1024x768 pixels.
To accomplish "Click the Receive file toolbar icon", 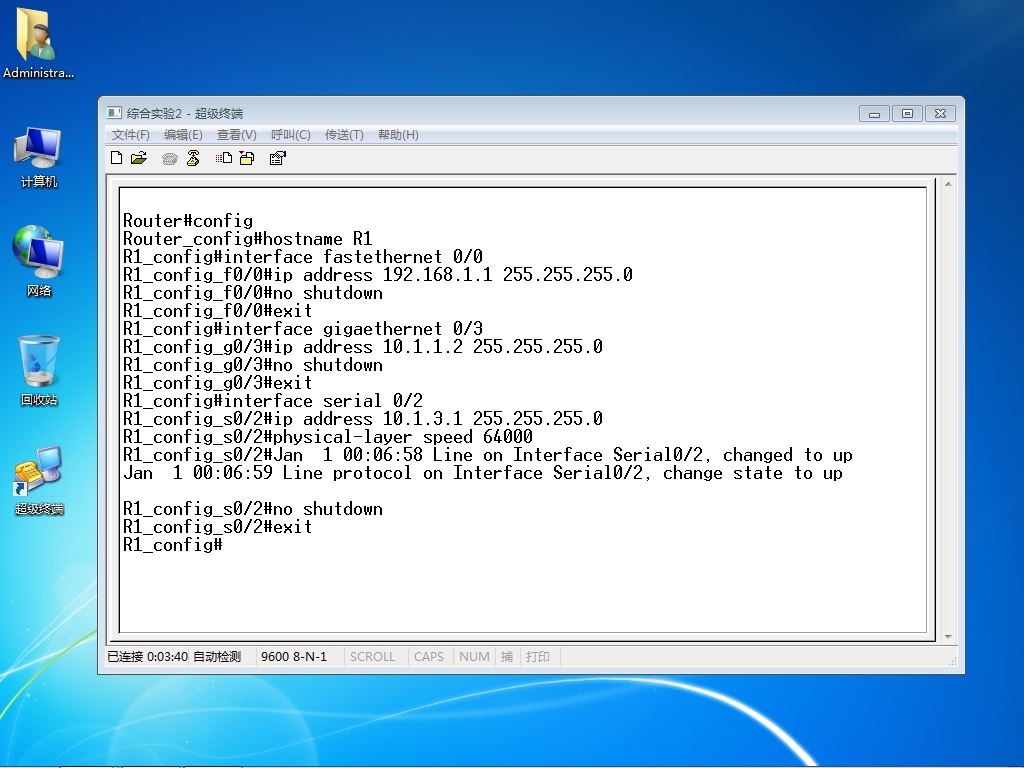I will coord(247,157).
